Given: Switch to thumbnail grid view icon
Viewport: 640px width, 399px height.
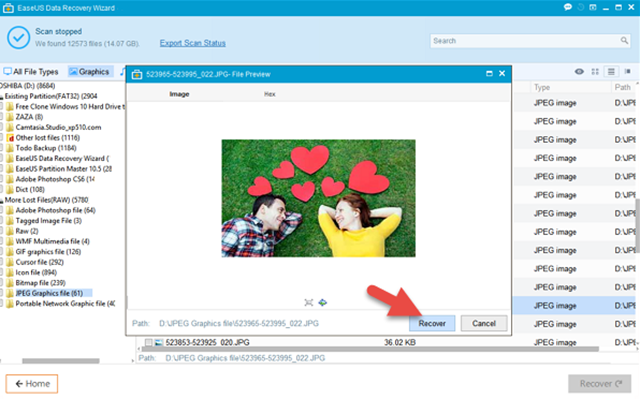Looking at the screenshot, I should click(595, 71).
